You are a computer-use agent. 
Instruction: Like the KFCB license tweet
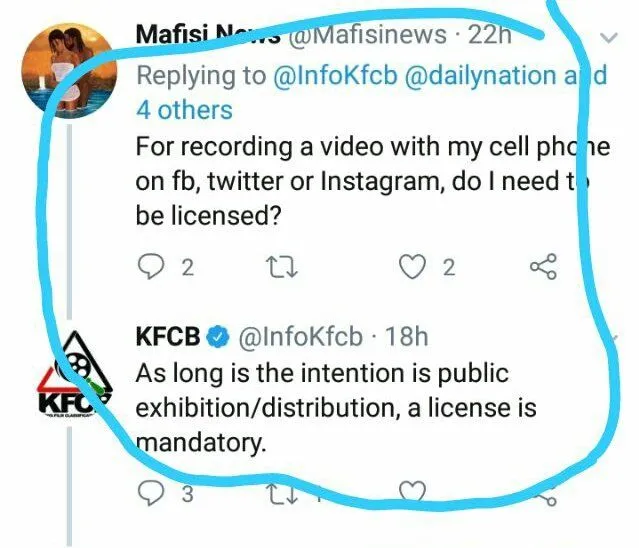click(411, 492)
